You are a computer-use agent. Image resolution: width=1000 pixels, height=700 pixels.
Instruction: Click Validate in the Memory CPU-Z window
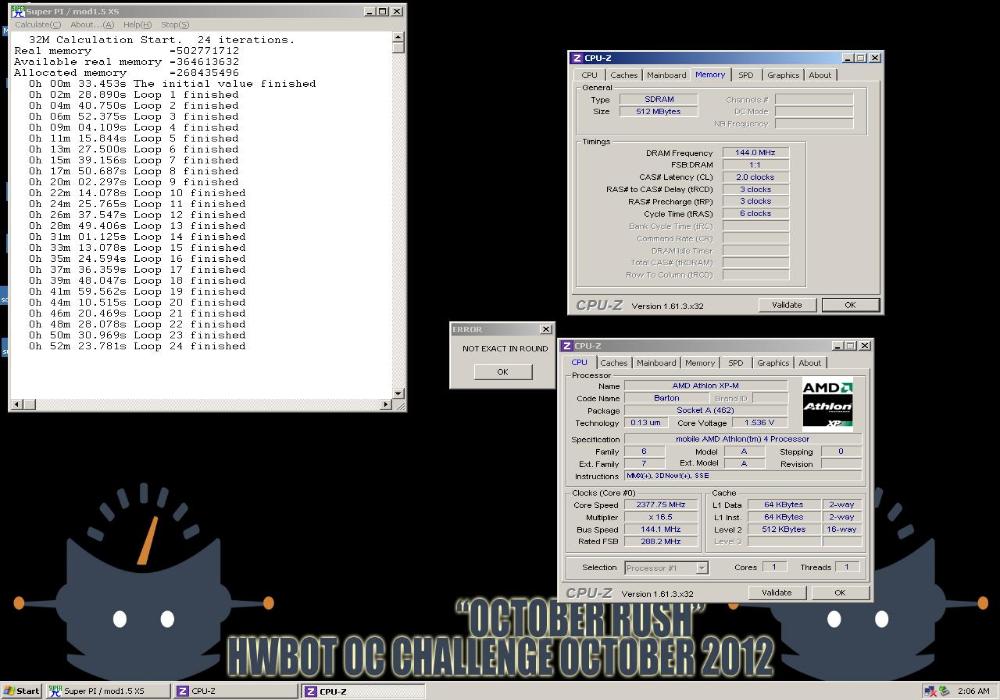[787, 305]
